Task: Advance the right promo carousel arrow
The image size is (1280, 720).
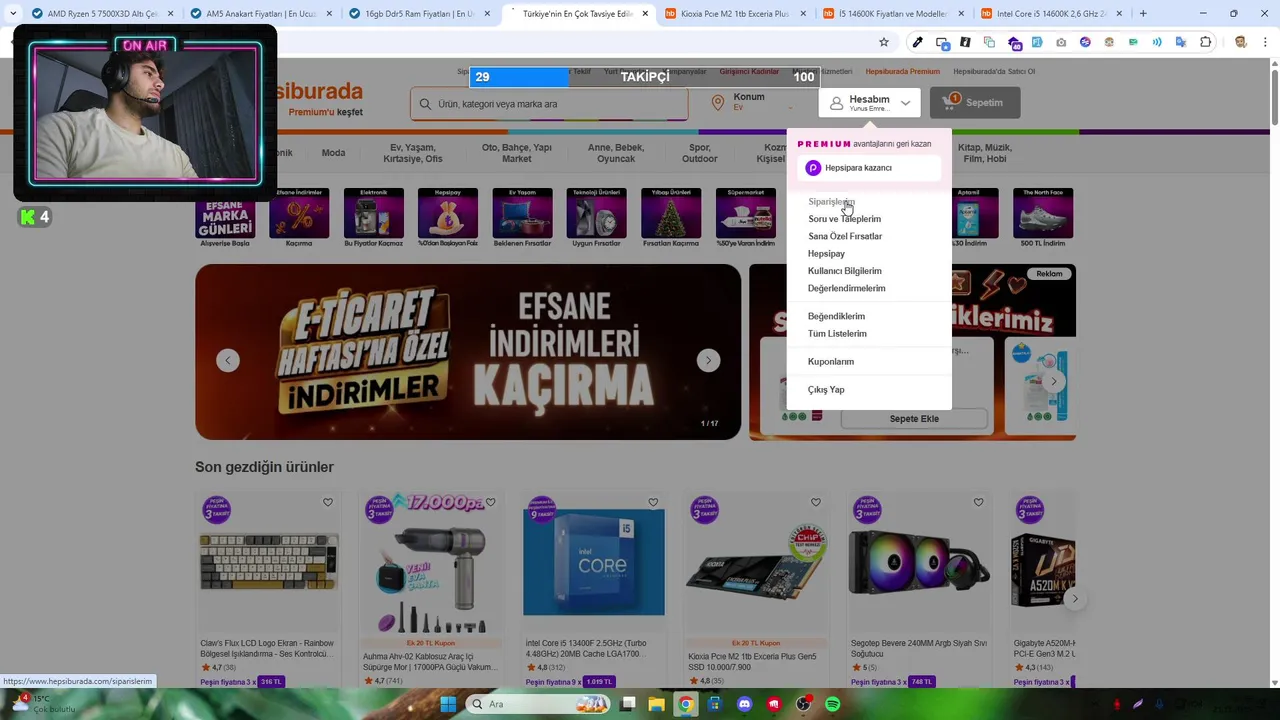Action: 1053,381
